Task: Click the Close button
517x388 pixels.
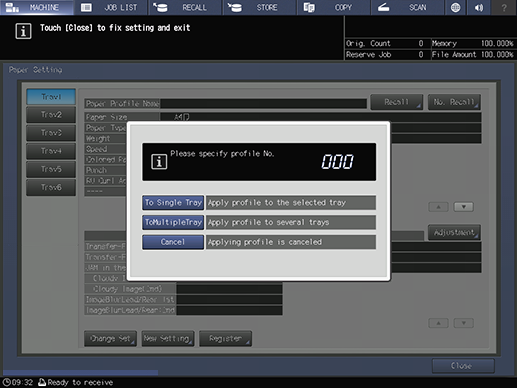Action: (x=463, y=366)
